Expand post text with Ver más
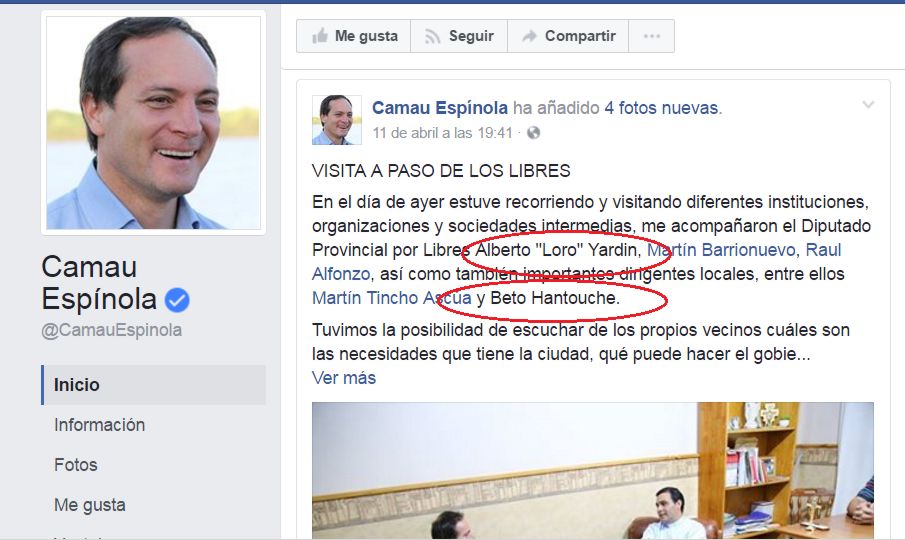905x540 pixels. click(x=344, y=378)
